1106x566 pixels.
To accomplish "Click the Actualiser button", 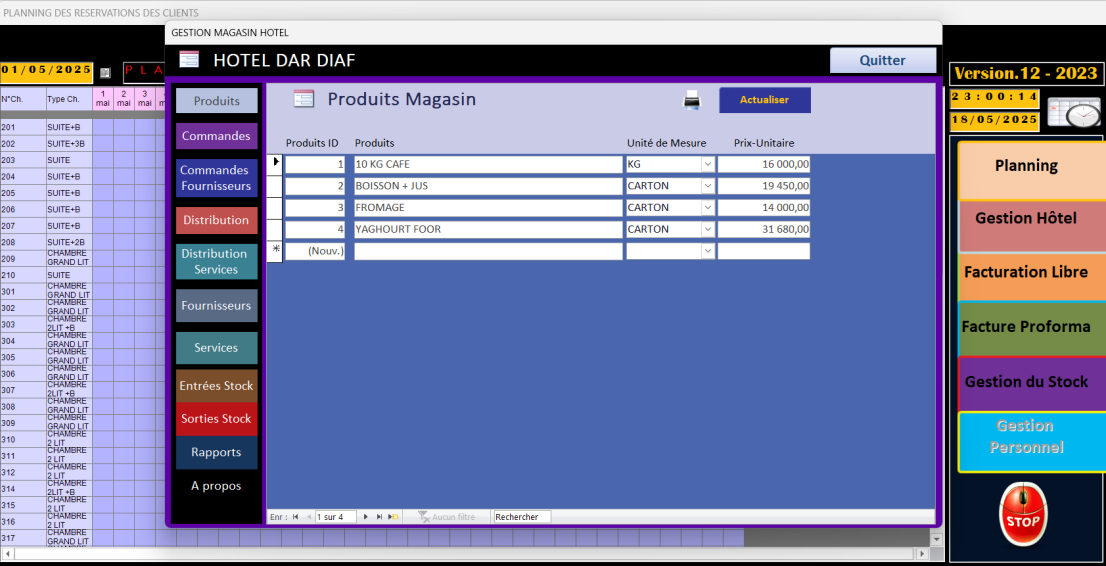I will tap(764, 100).
